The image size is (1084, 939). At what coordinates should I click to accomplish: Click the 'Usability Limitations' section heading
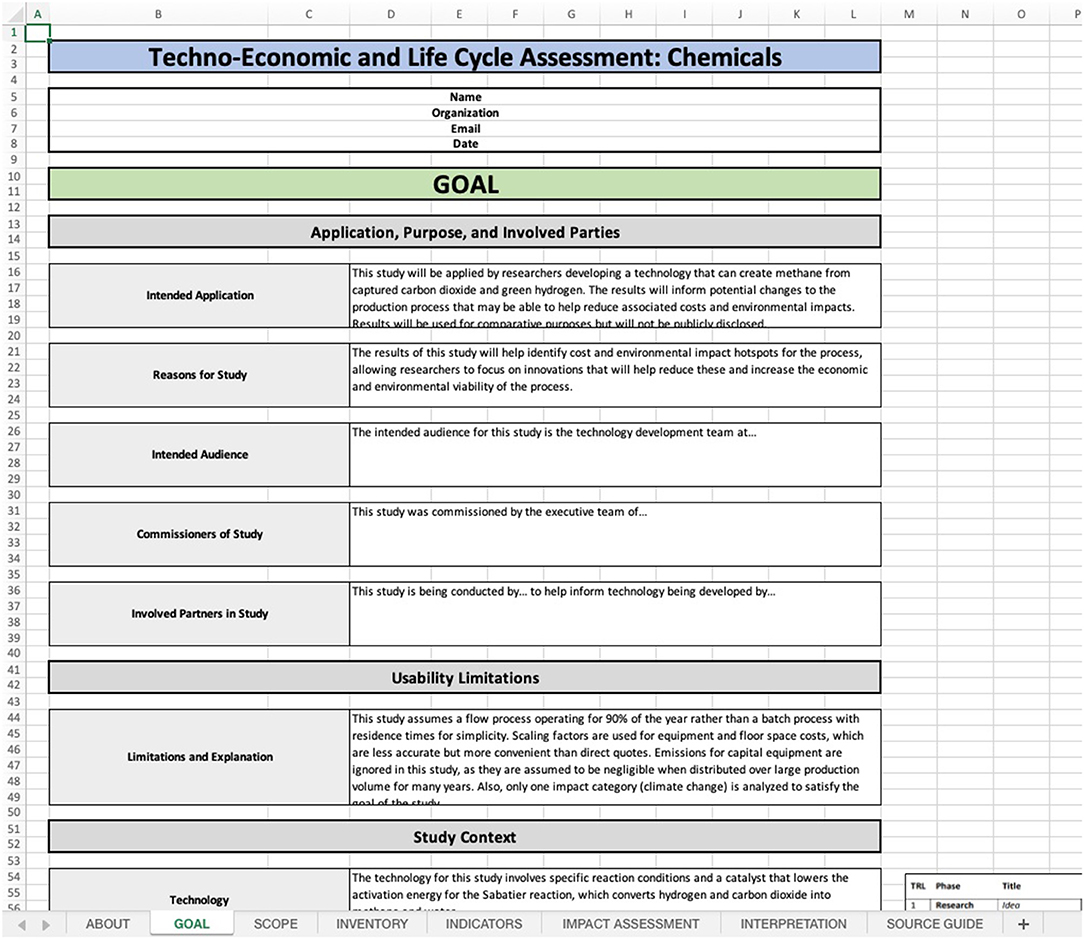tap(465, 678)
